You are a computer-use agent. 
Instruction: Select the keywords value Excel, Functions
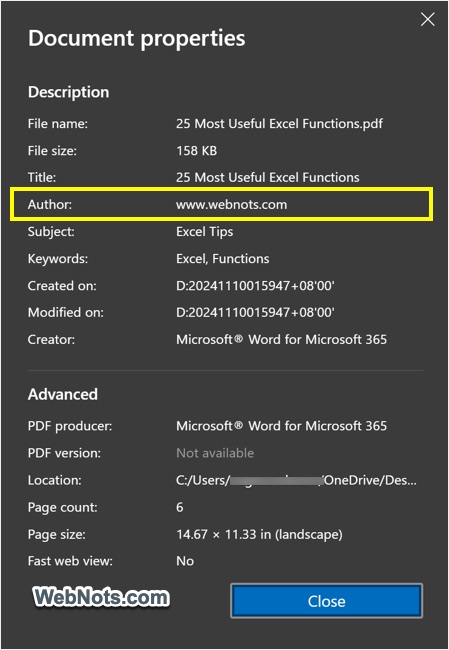click(223, 259)
